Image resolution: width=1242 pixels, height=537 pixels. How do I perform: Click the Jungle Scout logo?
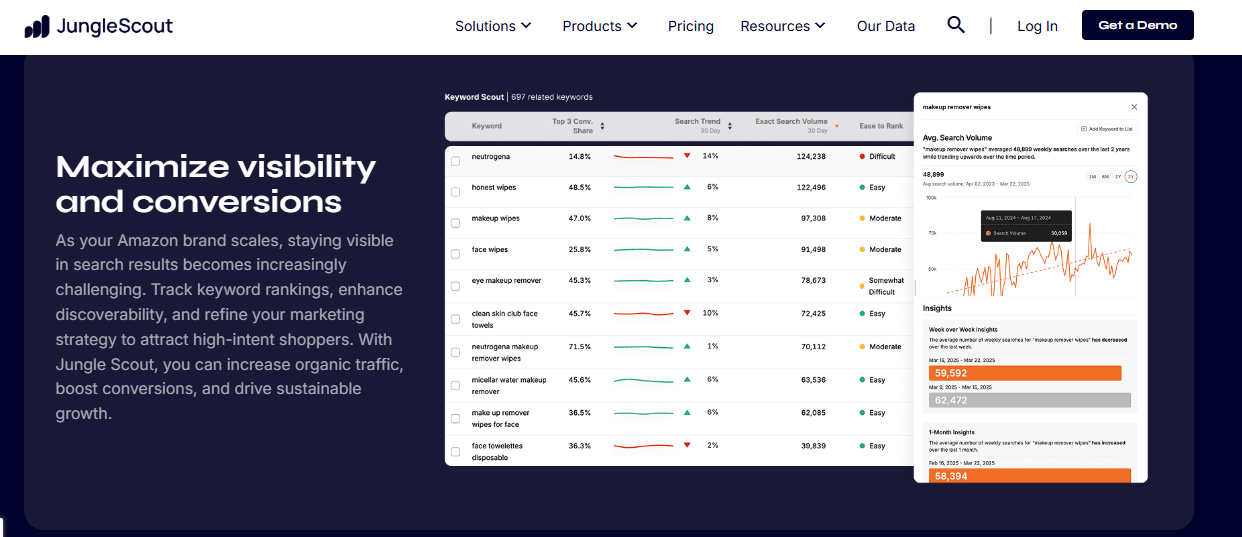(x=99, y=26)
